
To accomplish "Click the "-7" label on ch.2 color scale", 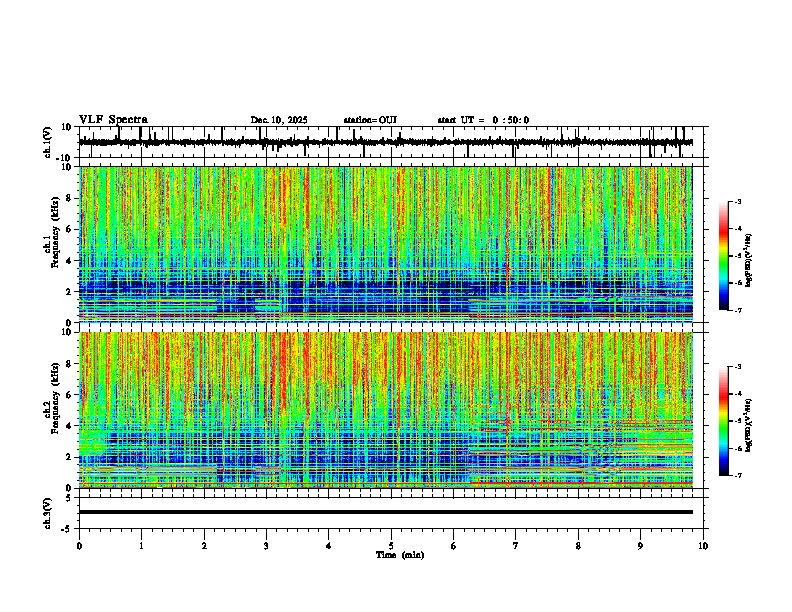I will coord(738,475).
